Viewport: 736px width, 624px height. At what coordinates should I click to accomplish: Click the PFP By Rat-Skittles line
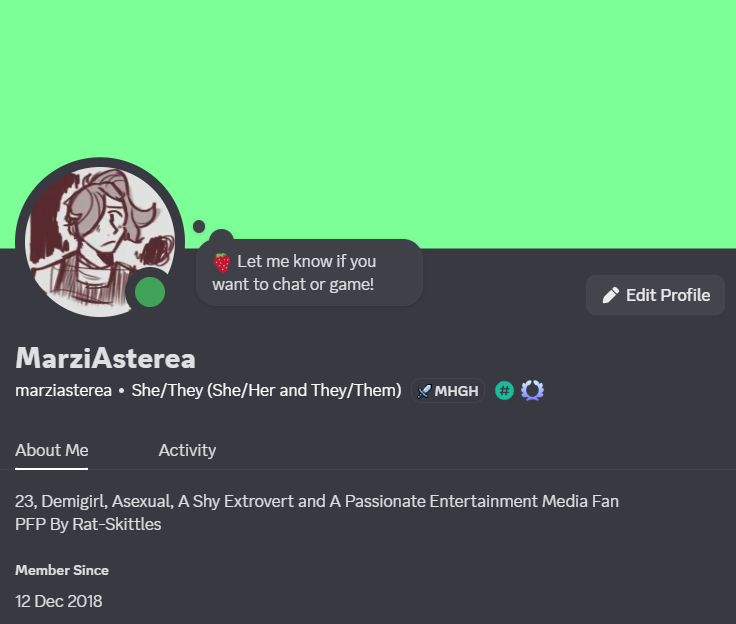pyautogui.click(x=88, y=524)
